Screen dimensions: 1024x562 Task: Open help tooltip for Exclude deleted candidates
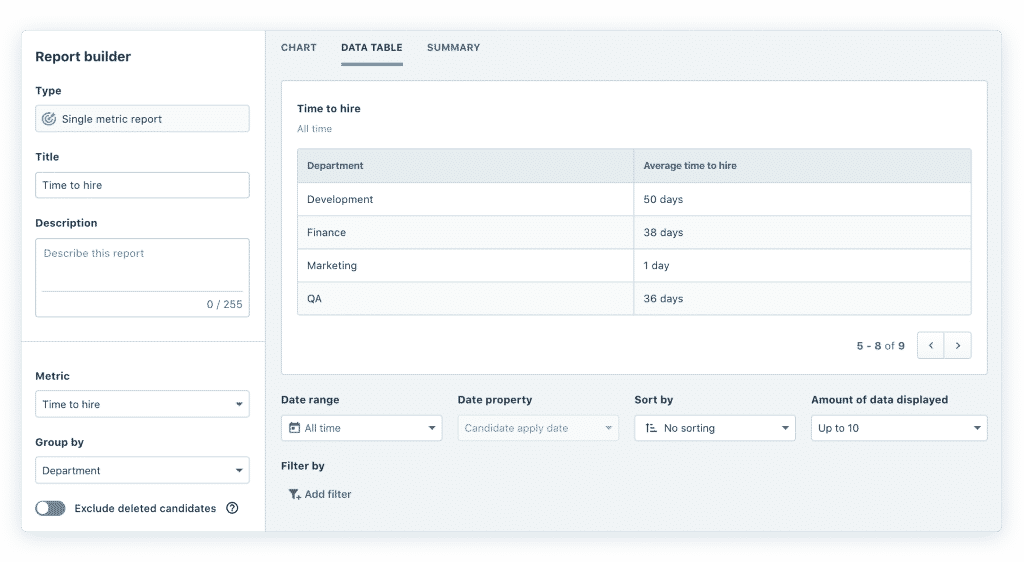pyautogui.click(x=232, y=508)
